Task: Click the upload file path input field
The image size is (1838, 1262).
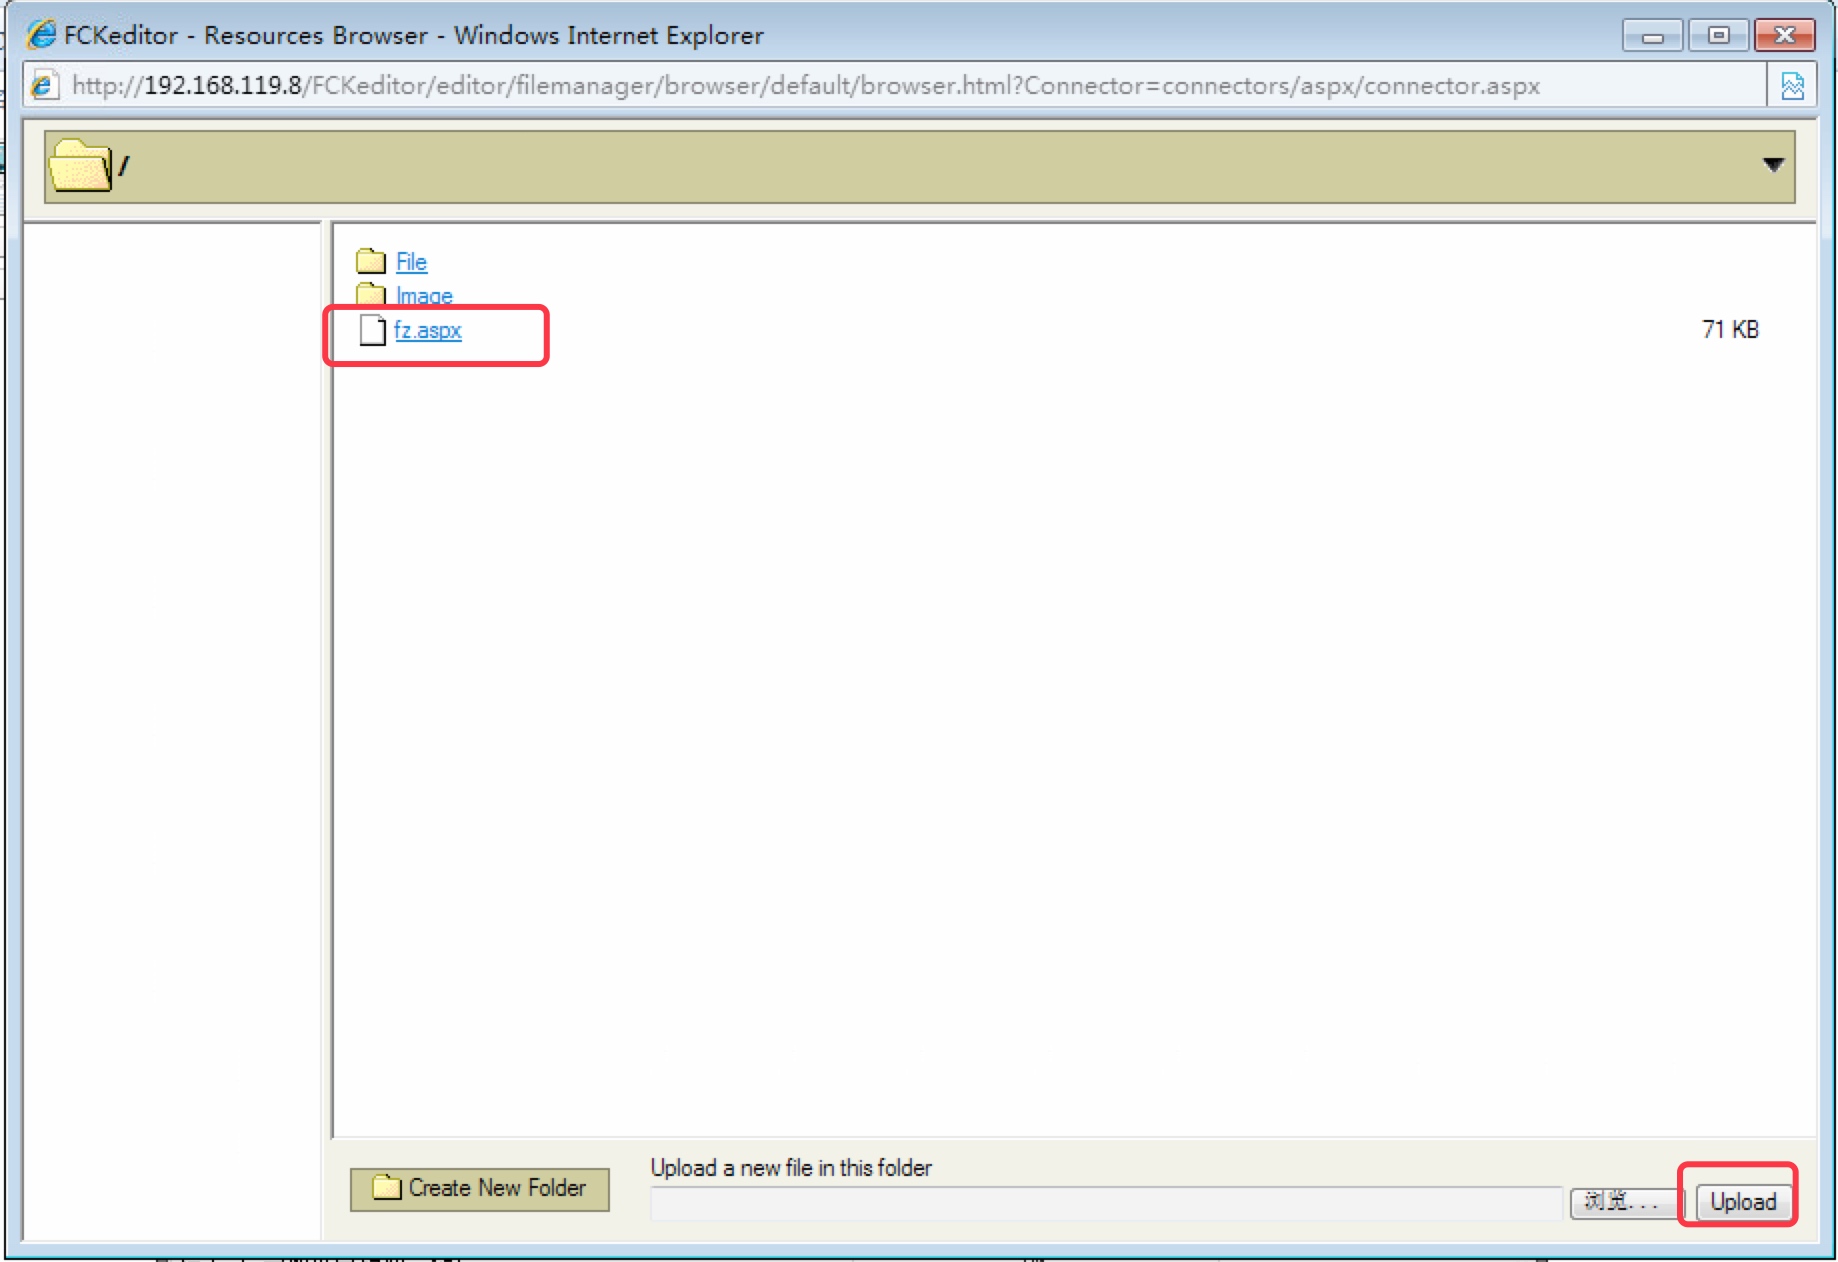Action: pyautogui.click(x=1106, y=1203)
